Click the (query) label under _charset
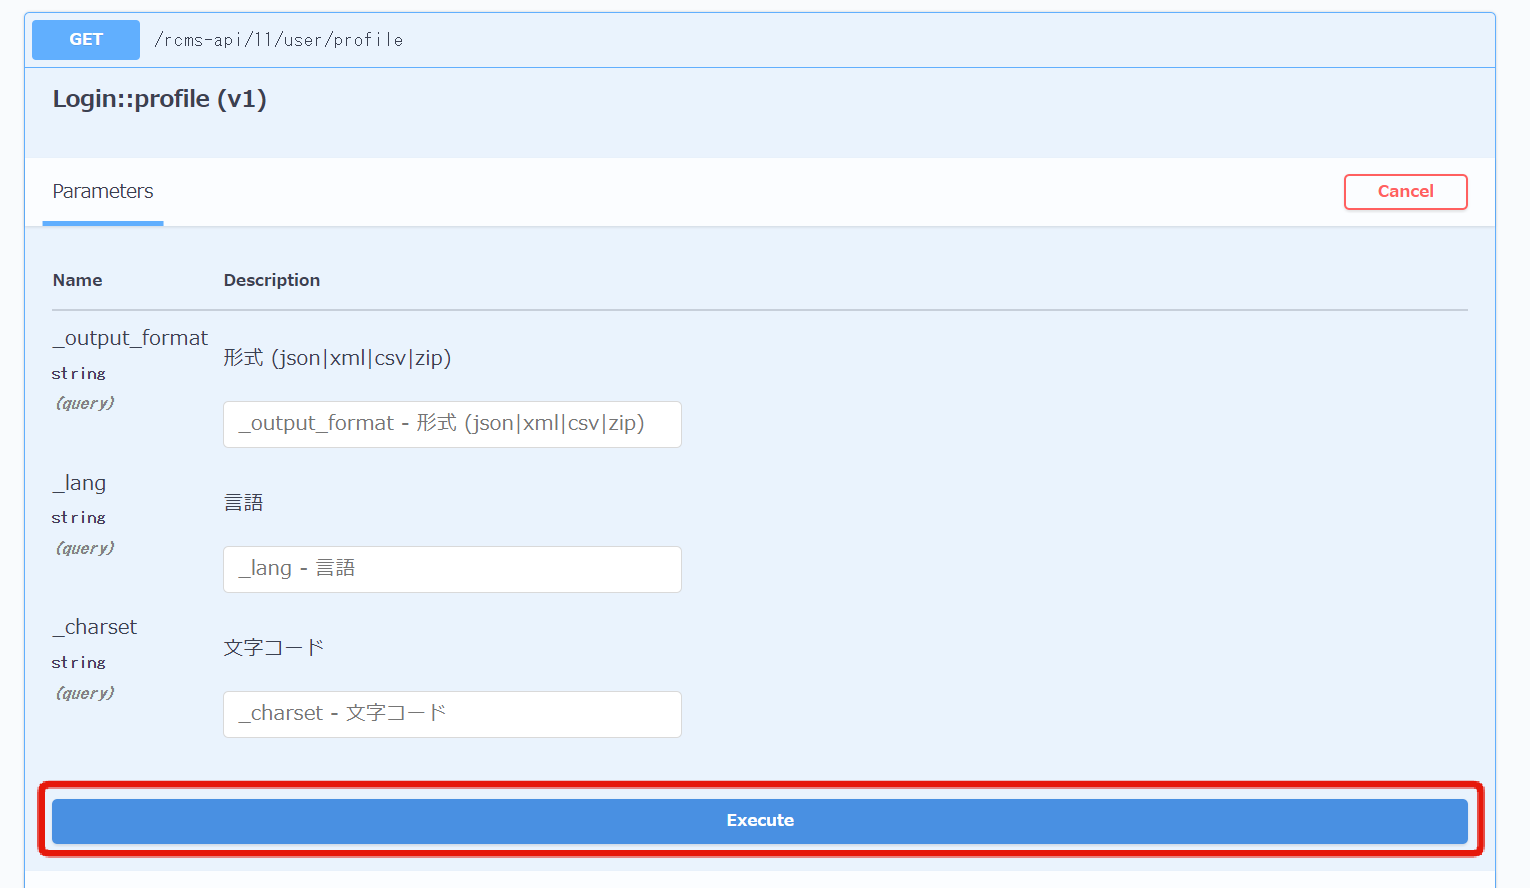 85,693
